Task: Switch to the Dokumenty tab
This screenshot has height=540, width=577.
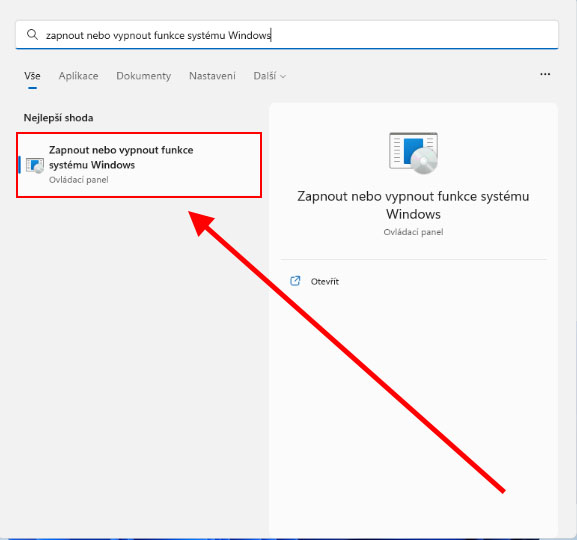Action: [x=144, y=76]
